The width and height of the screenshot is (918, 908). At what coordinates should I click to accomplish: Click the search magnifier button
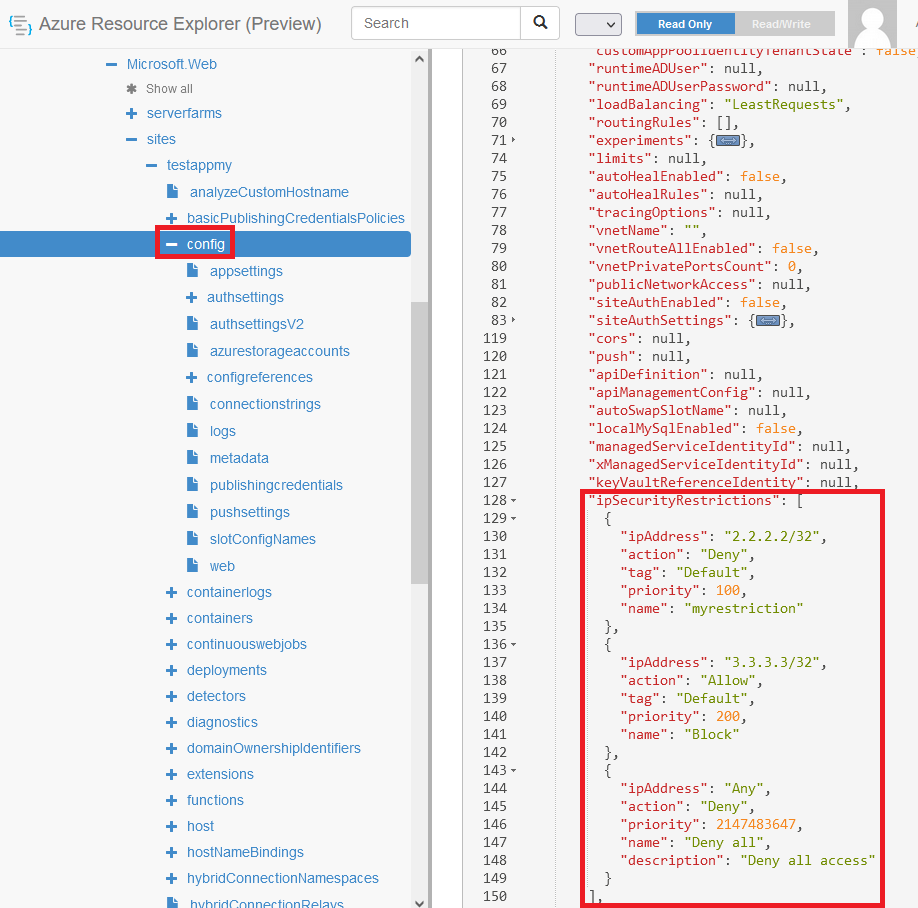coord(540,23)
